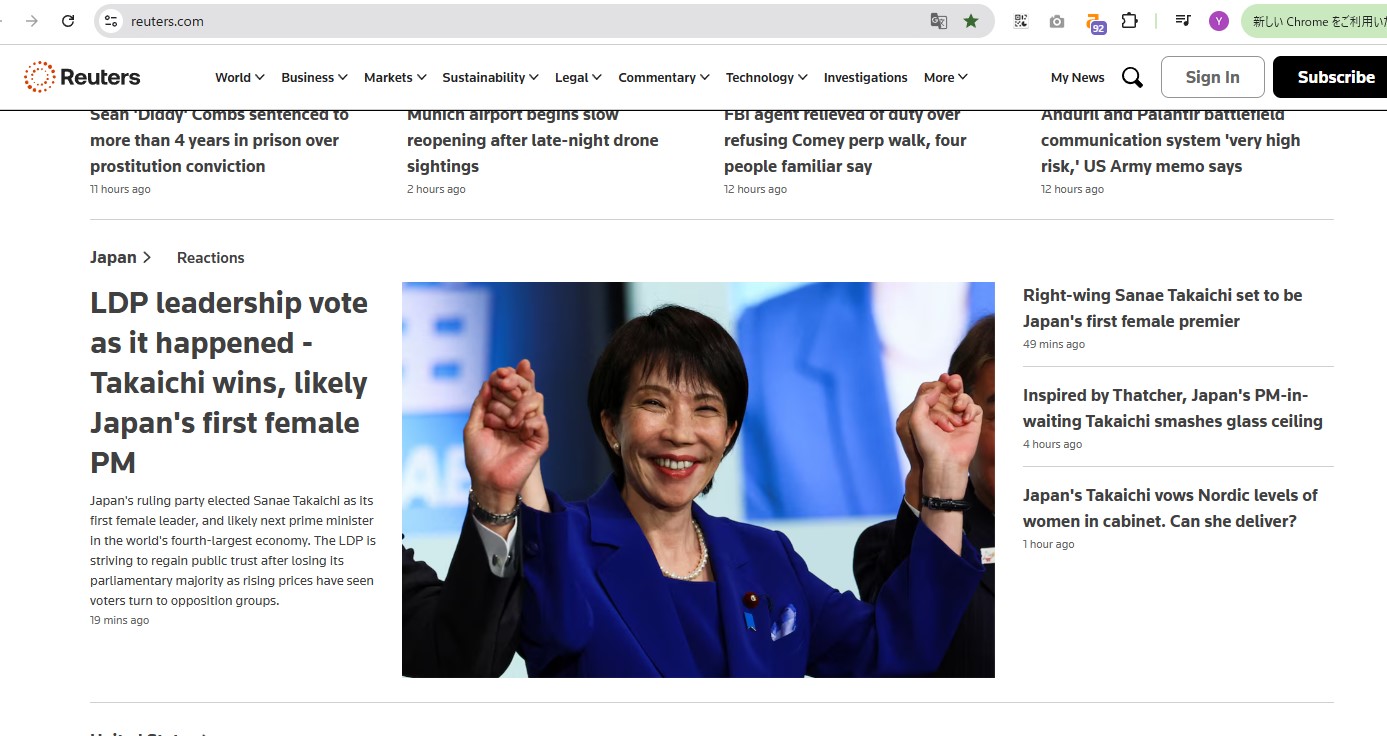The height and width of the screenshot is (736, 1387).
Task: Click the Takaichi celebration photo
Action: click(x=698, y=480)
